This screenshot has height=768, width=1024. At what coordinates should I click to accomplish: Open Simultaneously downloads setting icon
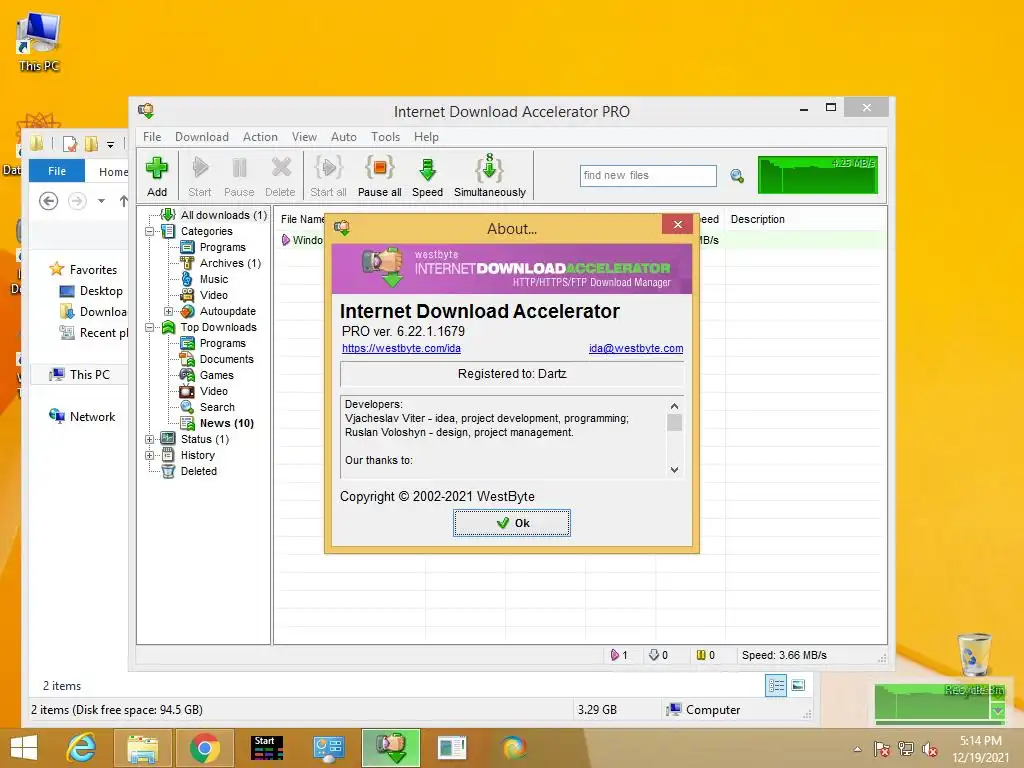tap(490, 176)
